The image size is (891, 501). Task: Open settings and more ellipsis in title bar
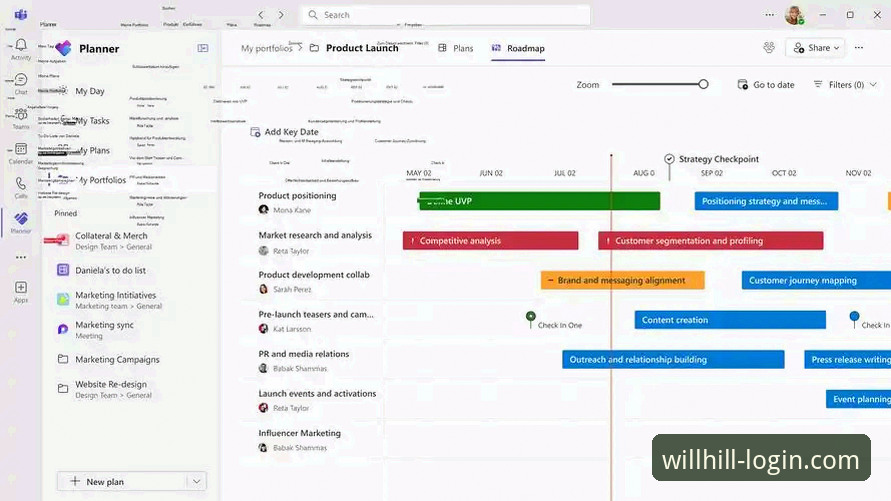[769, 15]
